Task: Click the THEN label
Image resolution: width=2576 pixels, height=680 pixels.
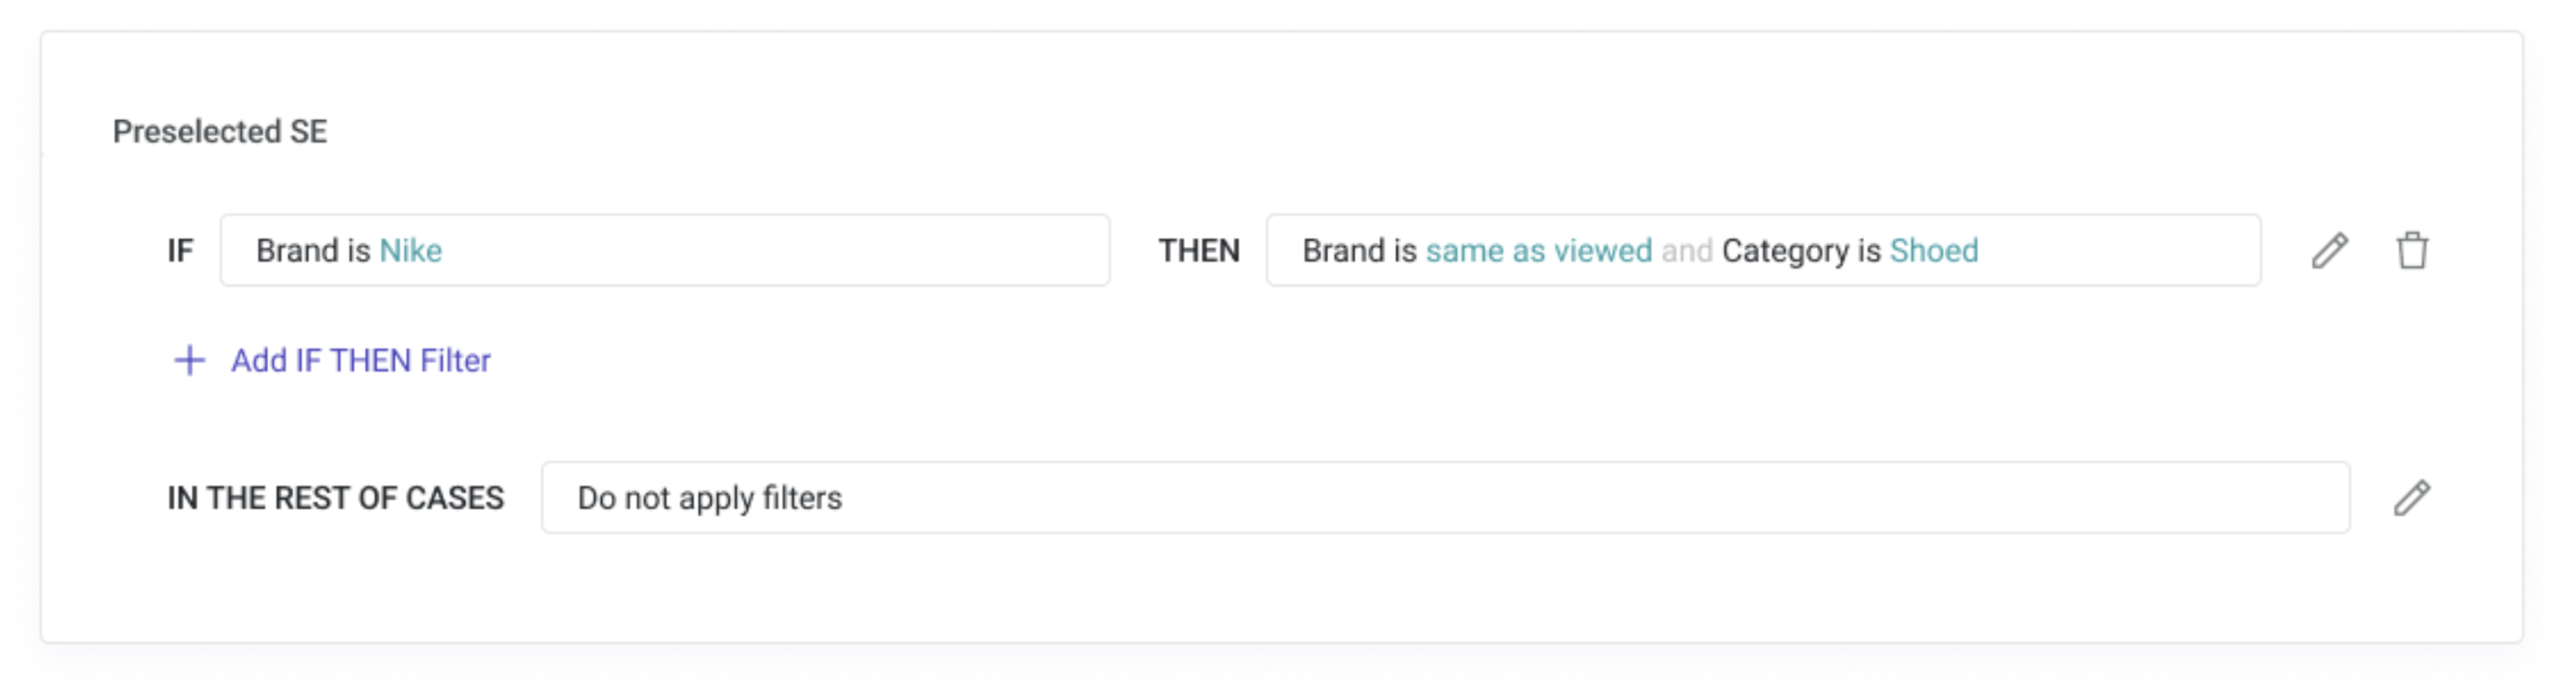Action: [1198, 250]
